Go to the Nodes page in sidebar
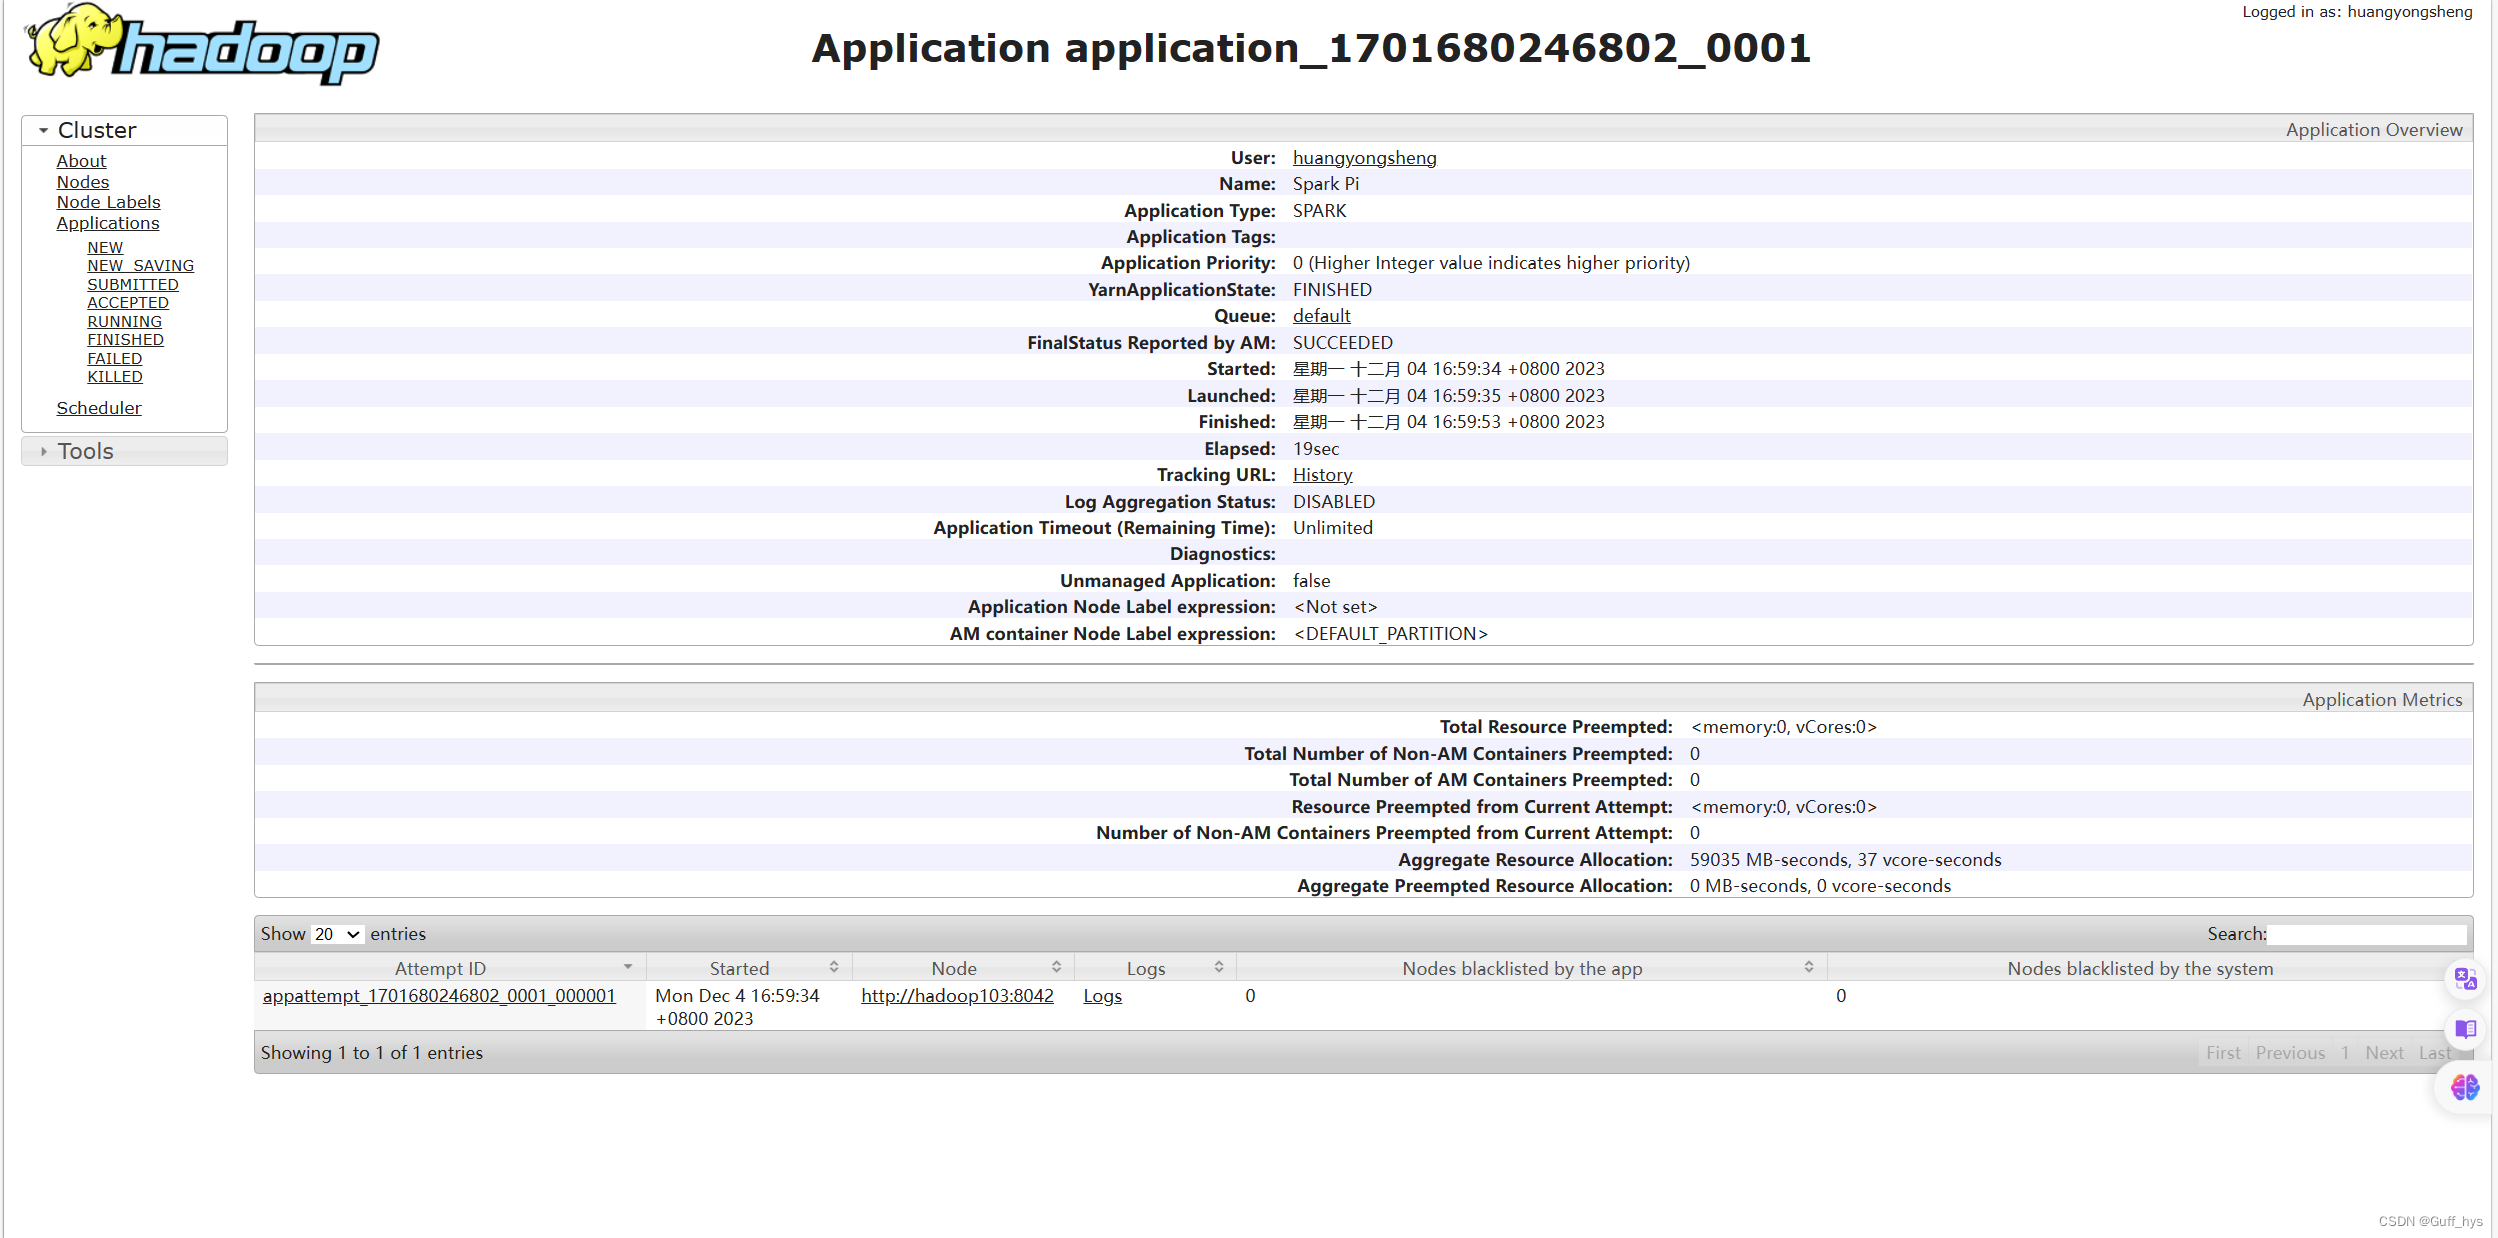 83,182
